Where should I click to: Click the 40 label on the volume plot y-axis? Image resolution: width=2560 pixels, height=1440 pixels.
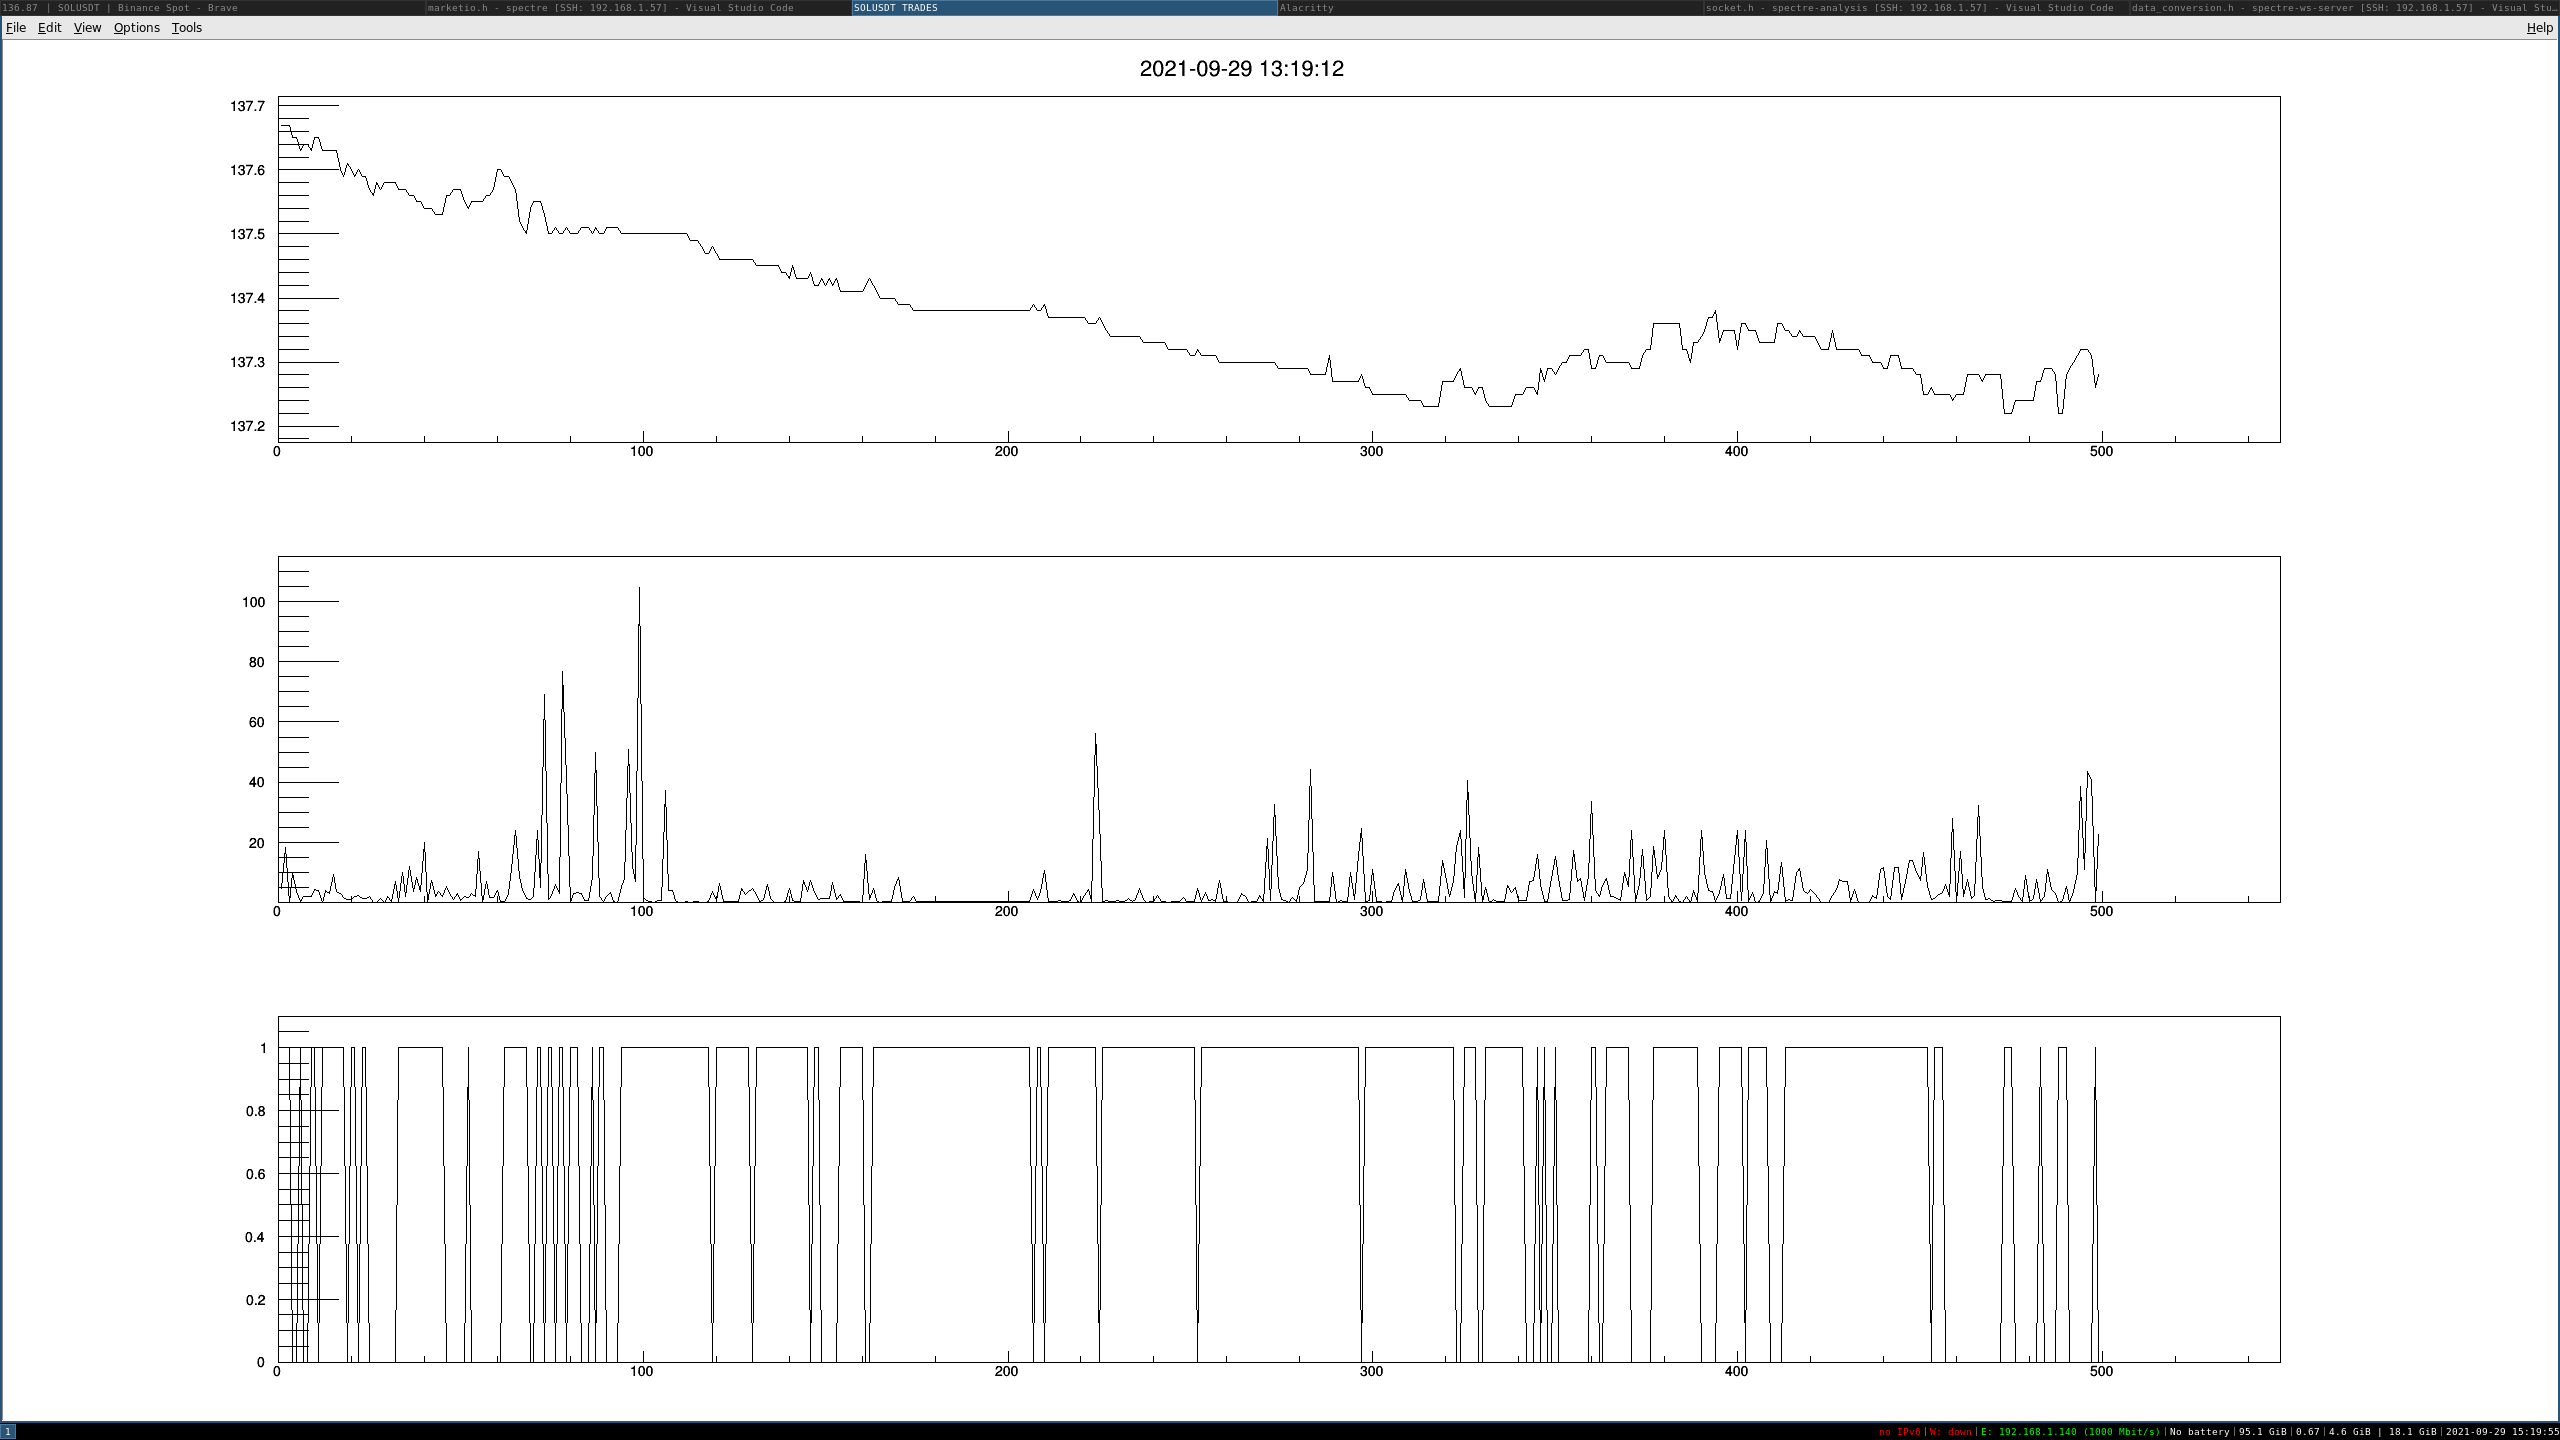(x=257, y=782)
